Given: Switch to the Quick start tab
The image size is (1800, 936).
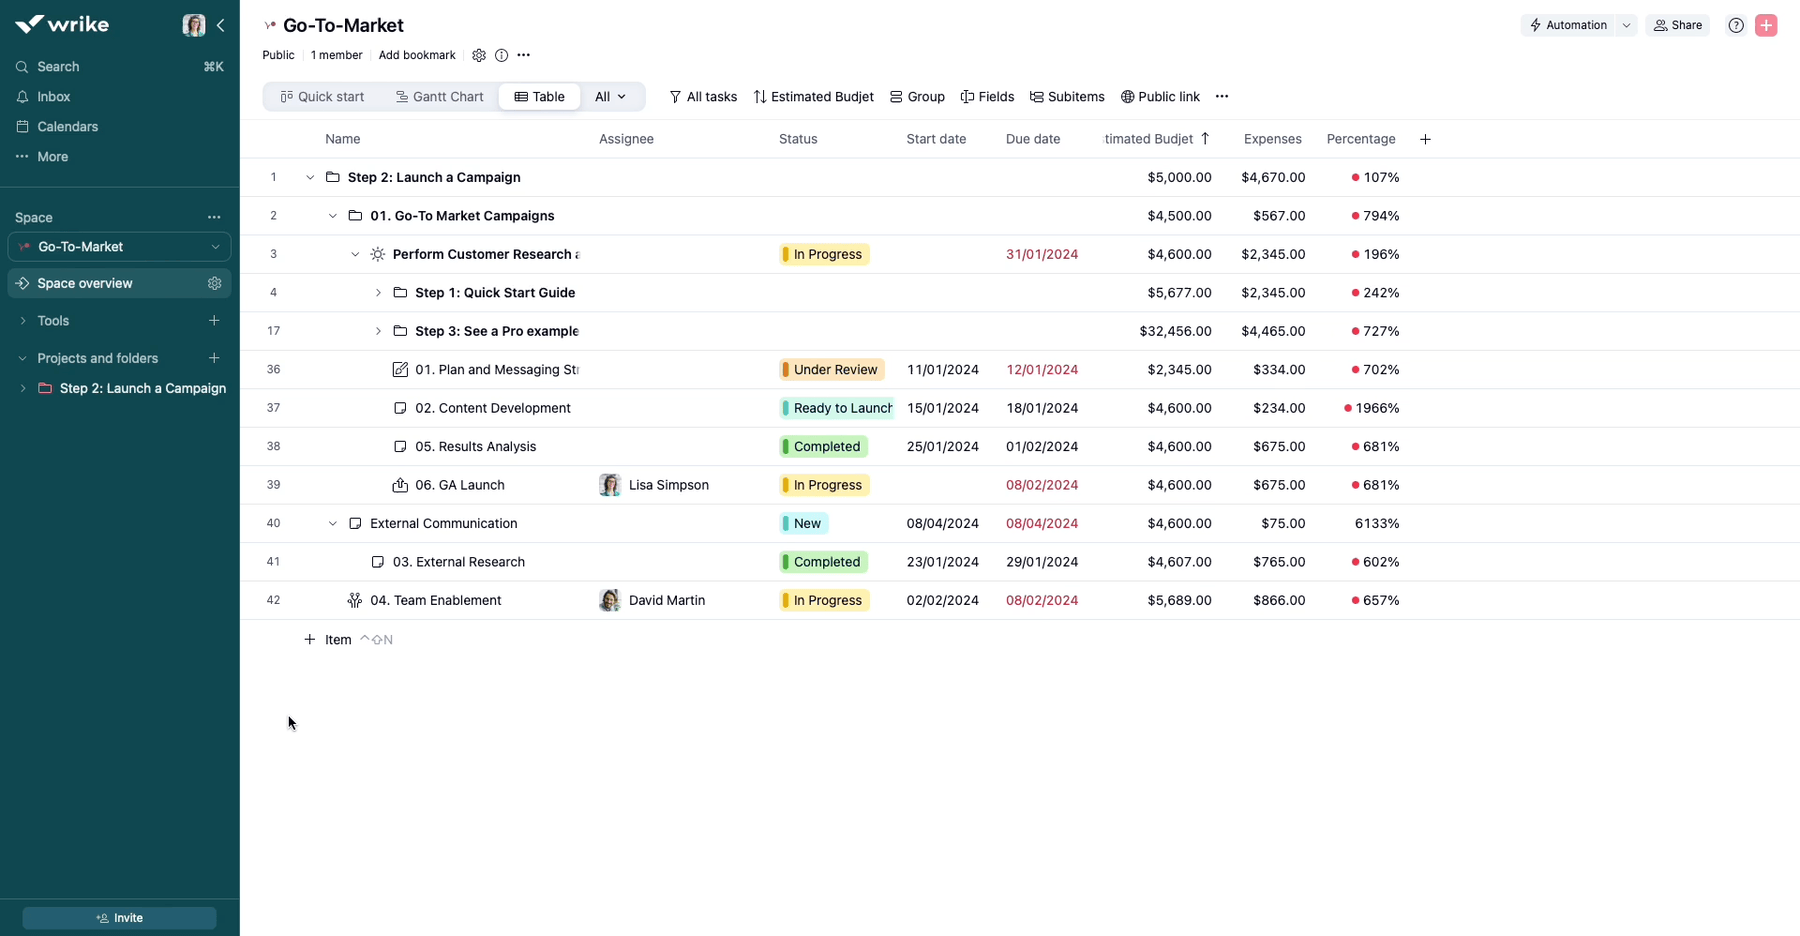Looking at the screenshot, I should pyautogui.click(x=322, y=97).
